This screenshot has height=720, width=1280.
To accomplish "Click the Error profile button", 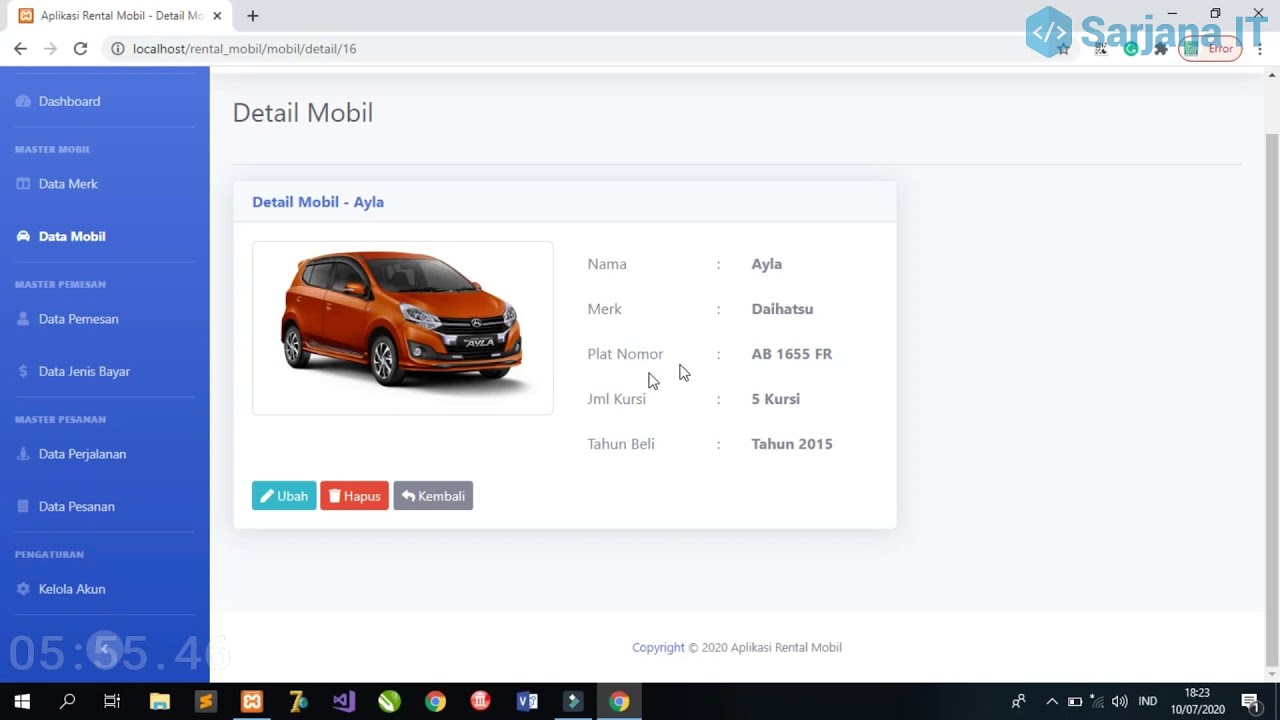I will [x=1210, y=48].
